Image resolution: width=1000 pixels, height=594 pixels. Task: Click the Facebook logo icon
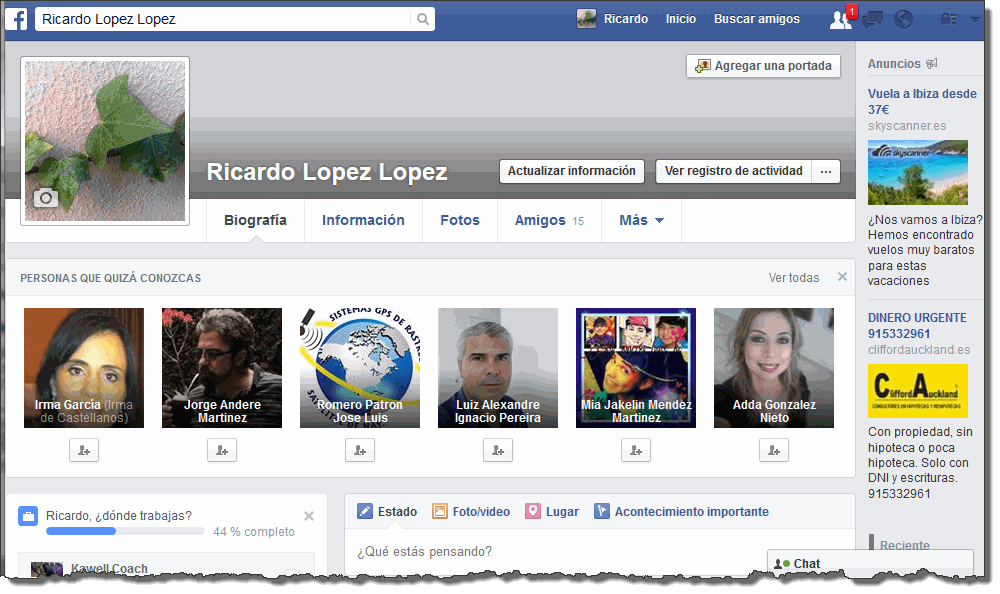[19, 19]
